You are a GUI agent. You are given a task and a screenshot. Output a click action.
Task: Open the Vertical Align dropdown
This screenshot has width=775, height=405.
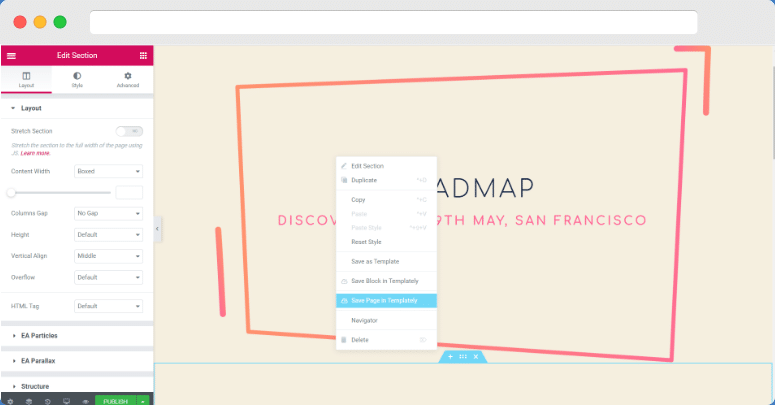point(108,256)
